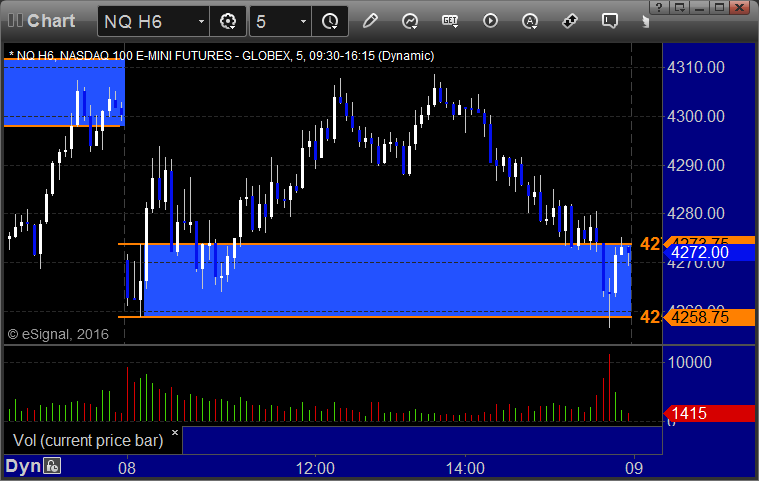Toggle the time axis lock icon
759x481 pixels.
click(x=52, y=466)
